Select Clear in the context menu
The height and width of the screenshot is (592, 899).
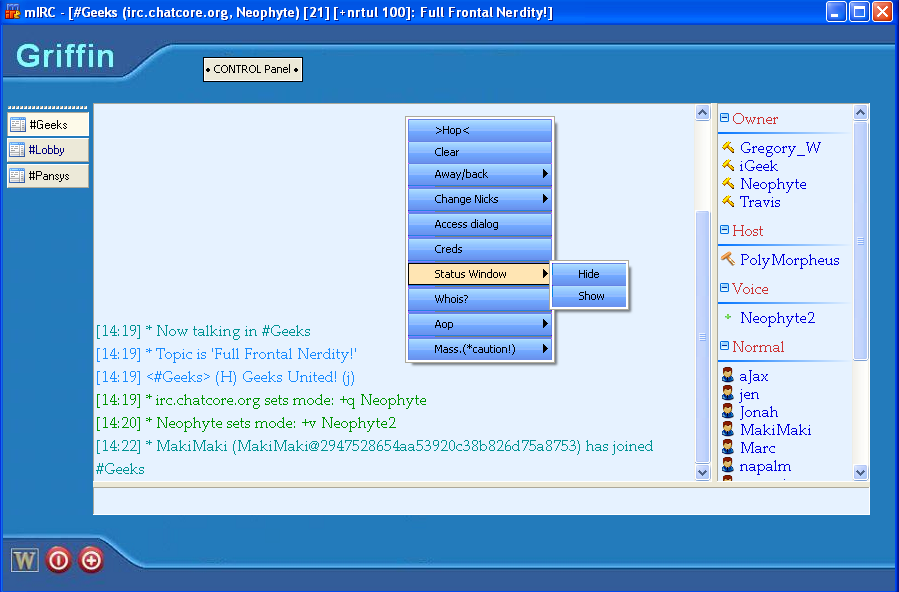[480, 152]
